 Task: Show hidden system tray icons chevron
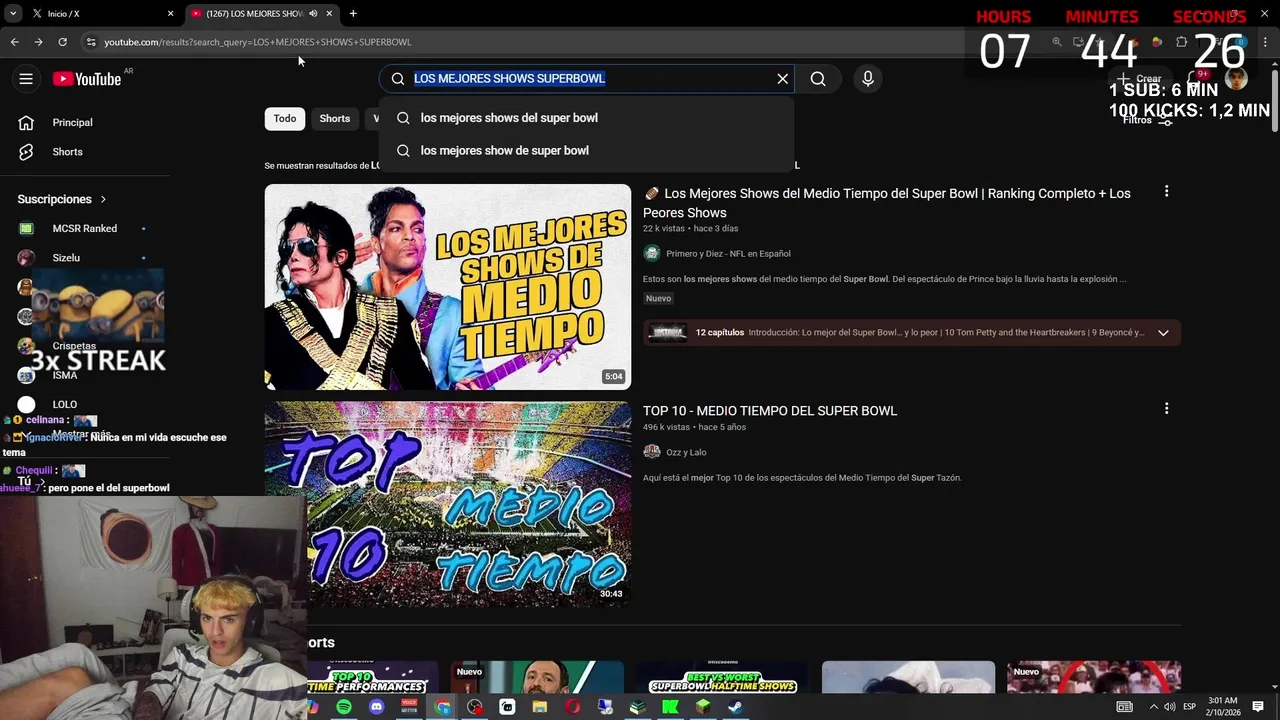point(1153,707)
